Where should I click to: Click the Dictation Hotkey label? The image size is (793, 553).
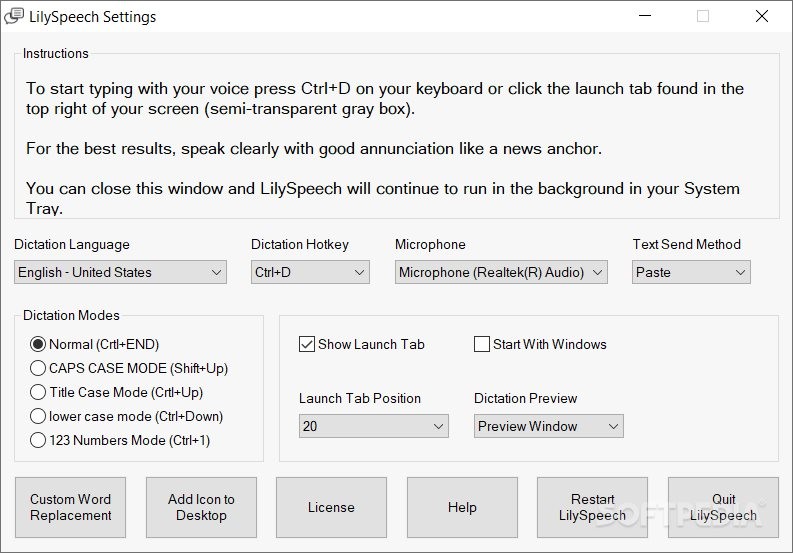[x=300, y=245]
